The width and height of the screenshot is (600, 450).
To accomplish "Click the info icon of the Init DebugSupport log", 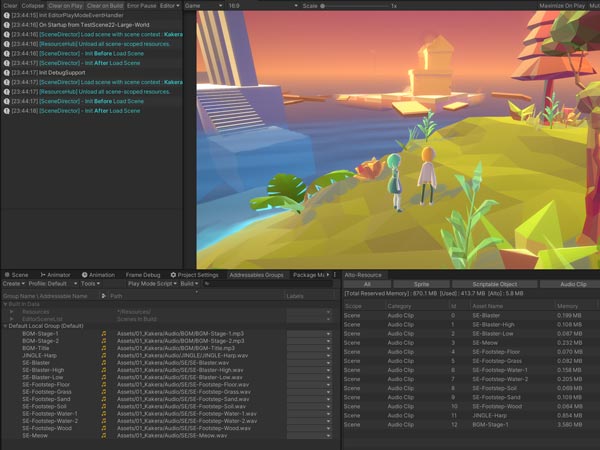I will click(6, 73).
